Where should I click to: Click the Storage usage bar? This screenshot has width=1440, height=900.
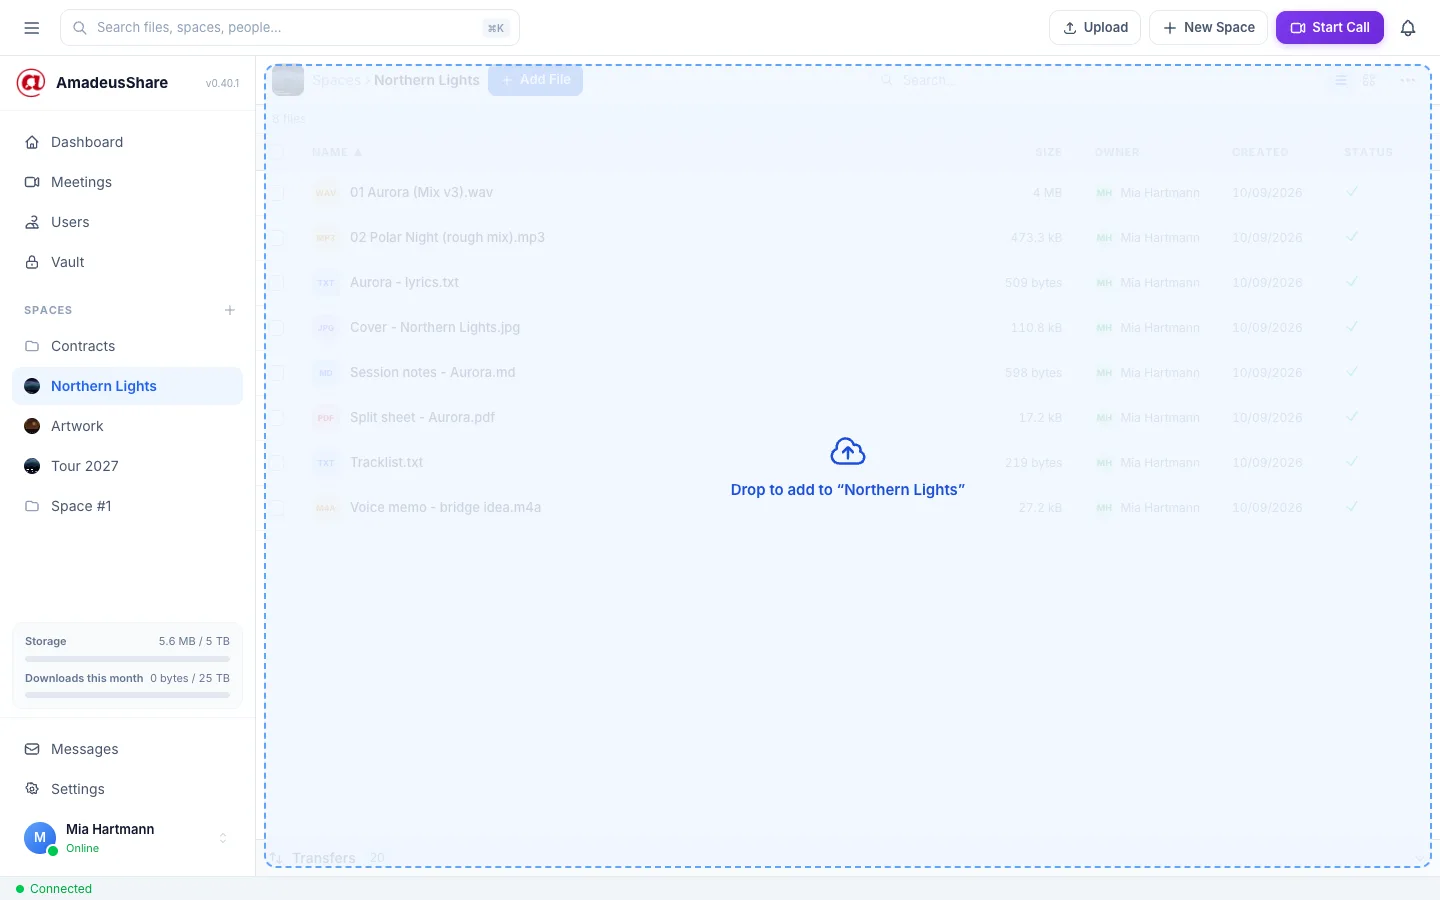tap(127, 659)
